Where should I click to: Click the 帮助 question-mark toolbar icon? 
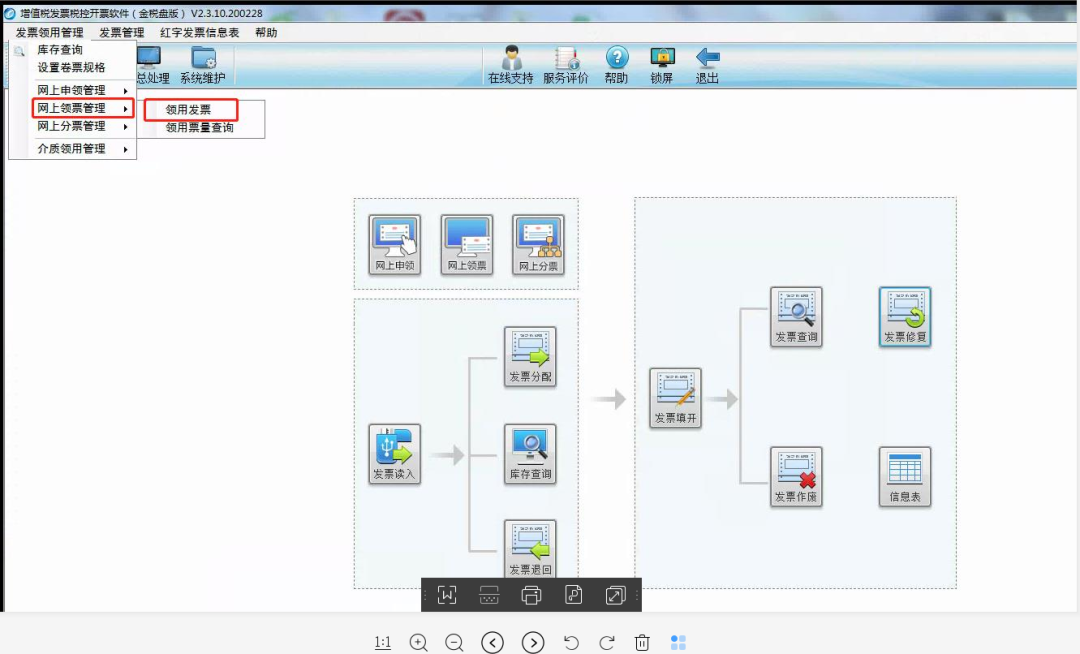616,65
